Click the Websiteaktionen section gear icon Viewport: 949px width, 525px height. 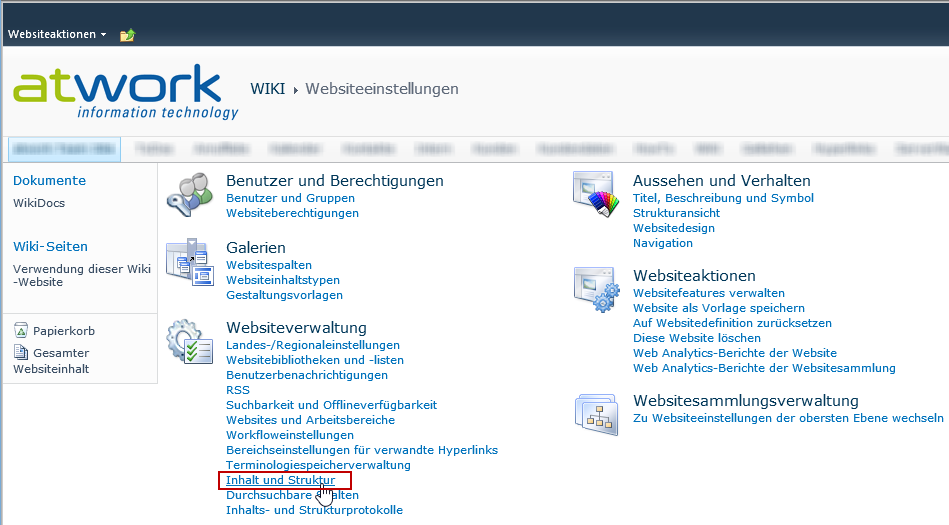596,290
